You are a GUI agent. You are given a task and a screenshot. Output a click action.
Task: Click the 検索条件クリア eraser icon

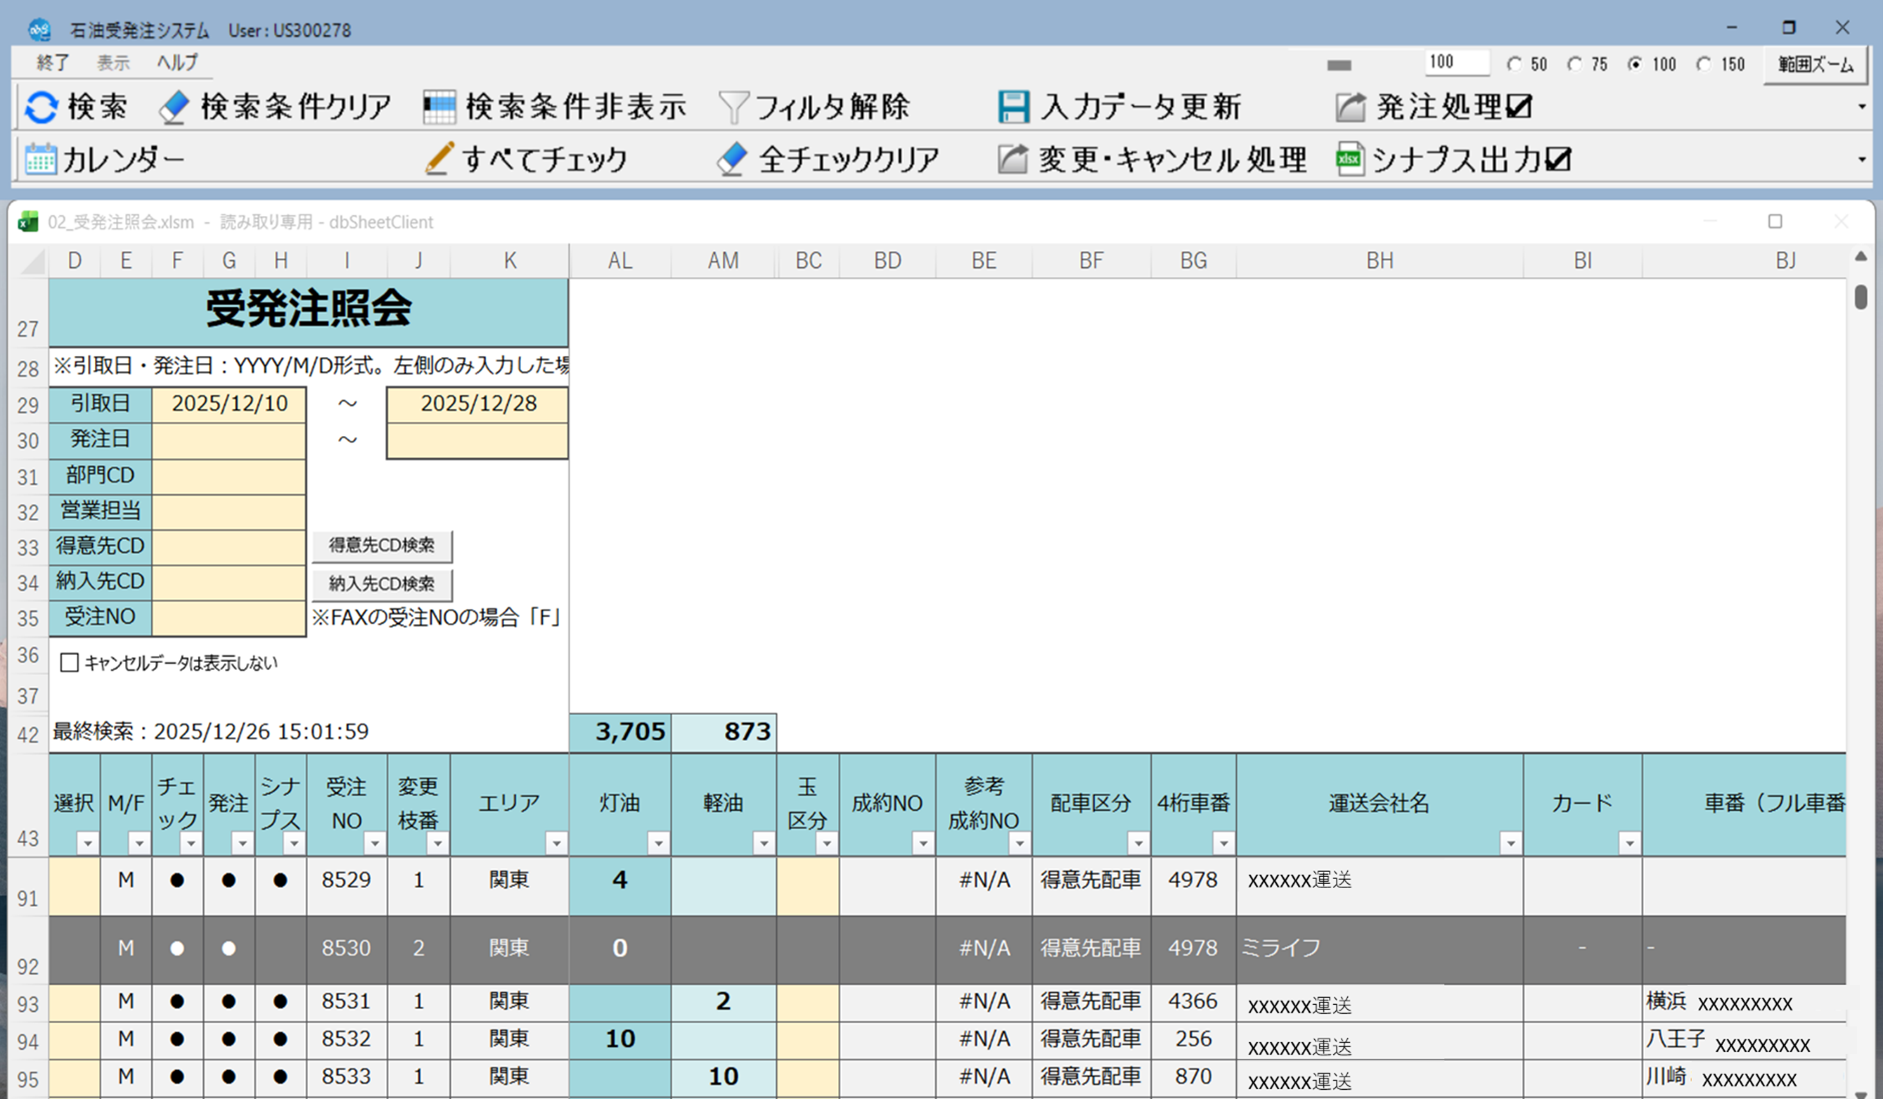pyautogui.click(x=174, y=107)
